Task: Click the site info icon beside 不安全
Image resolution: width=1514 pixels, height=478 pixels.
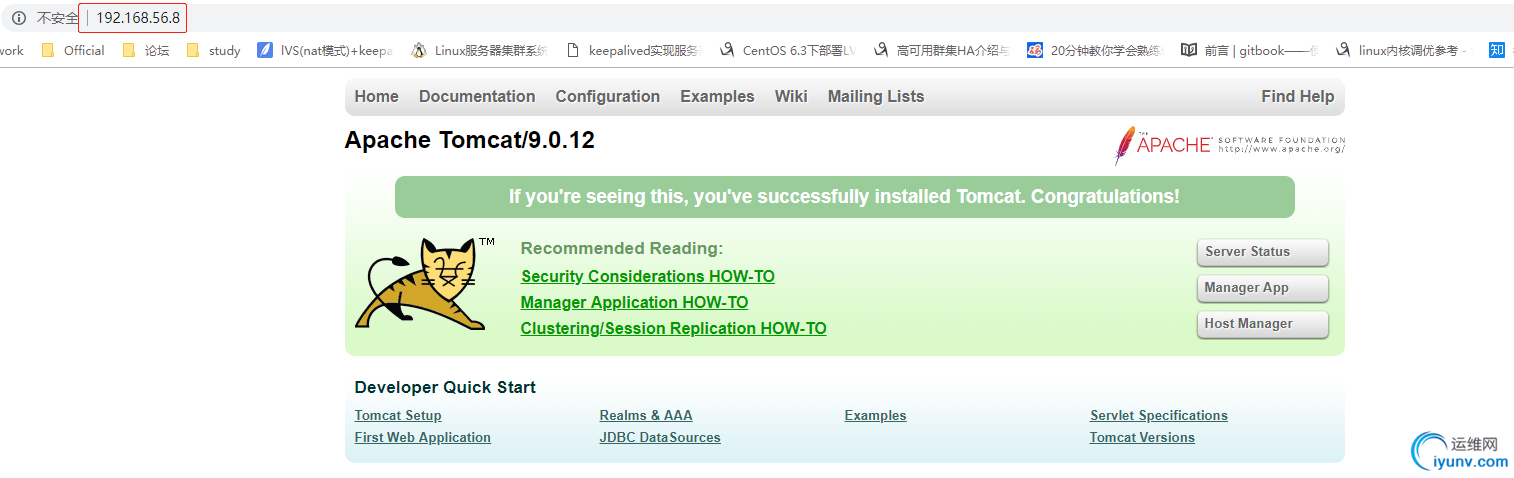Action: coord(19,18)
